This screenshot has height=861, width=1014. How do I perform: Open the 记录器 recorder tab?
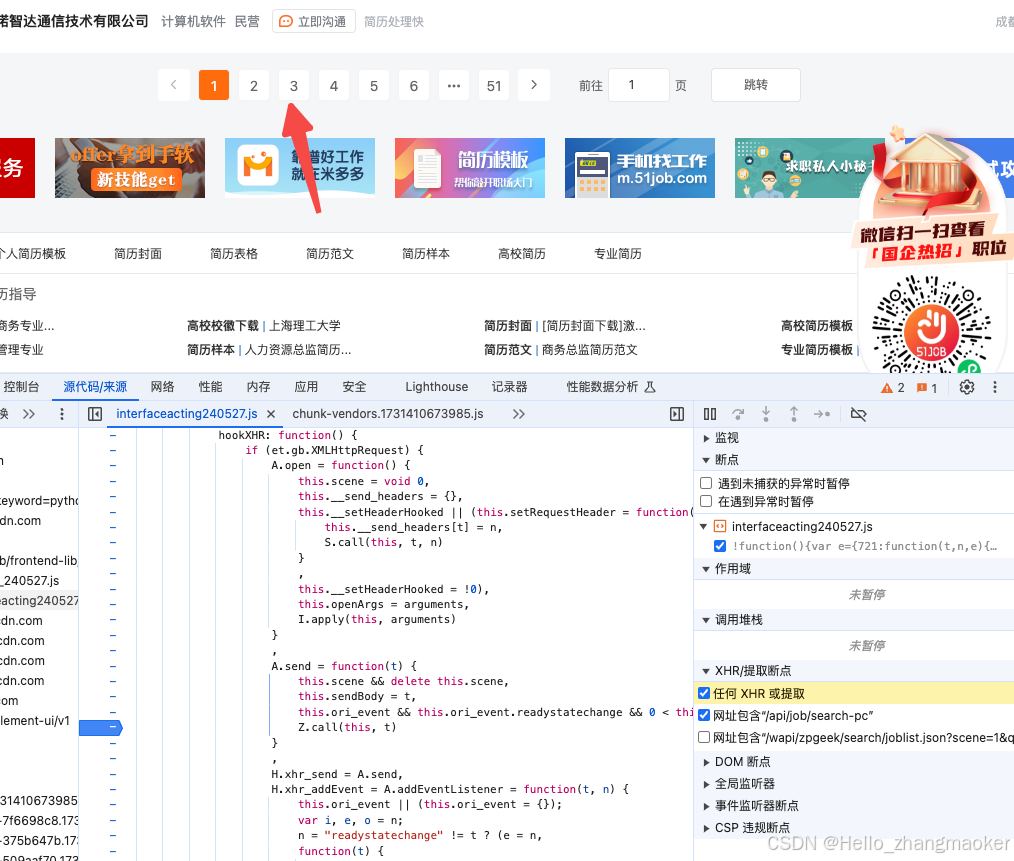[x=510, y=387]
